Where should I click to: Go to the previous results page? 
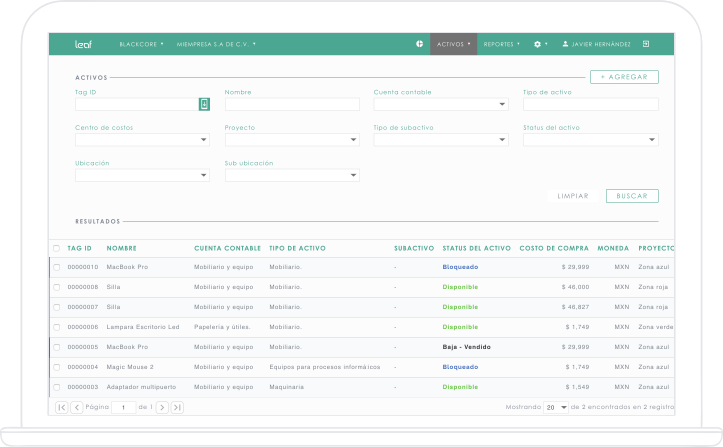77,407
